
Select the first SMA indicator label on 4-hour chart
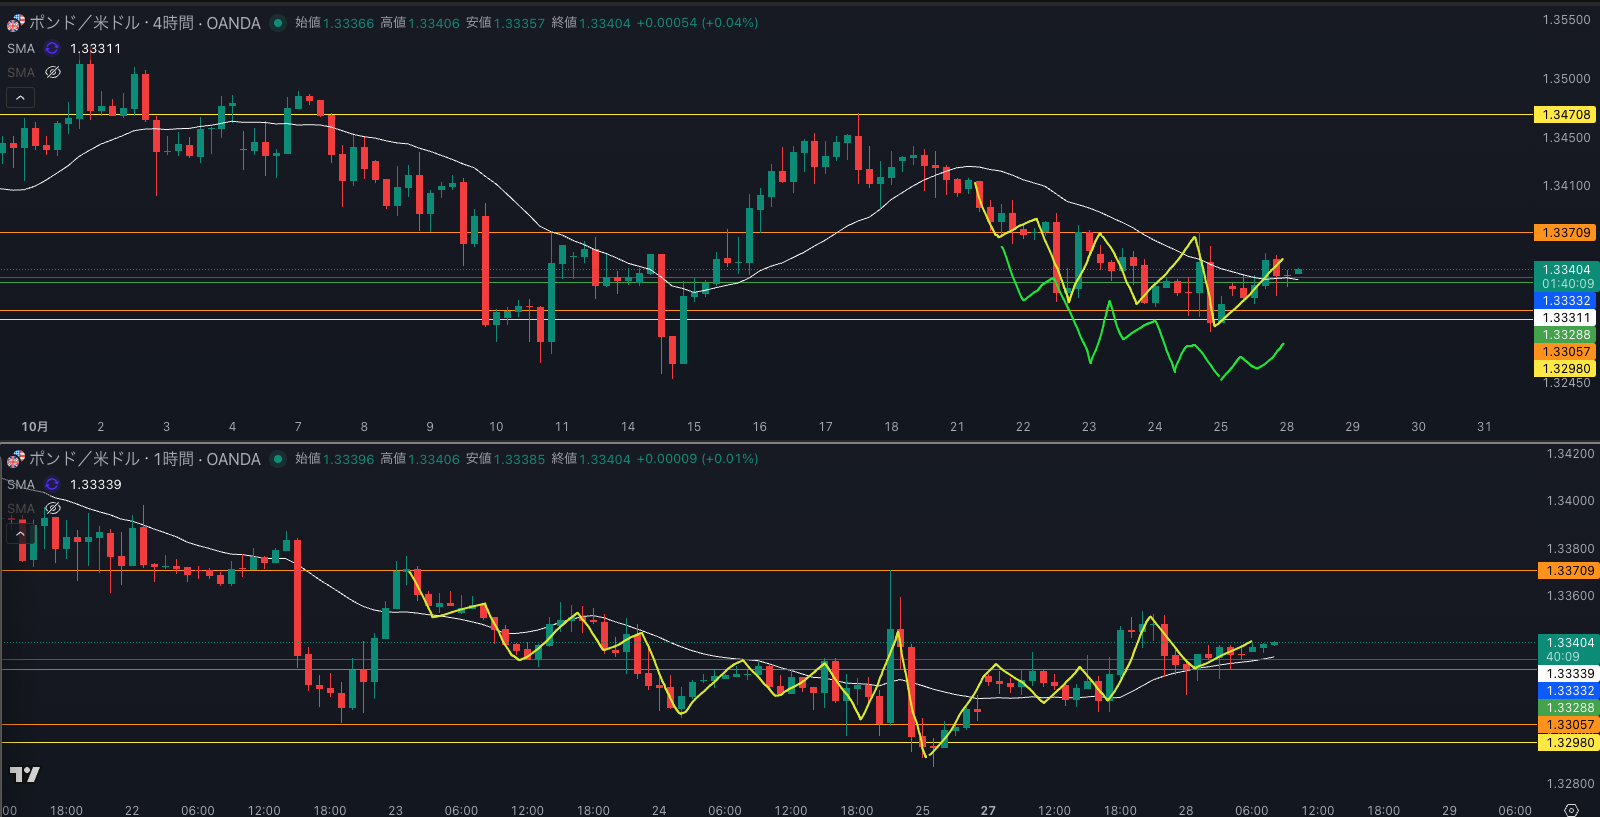(x=21, y=48)
